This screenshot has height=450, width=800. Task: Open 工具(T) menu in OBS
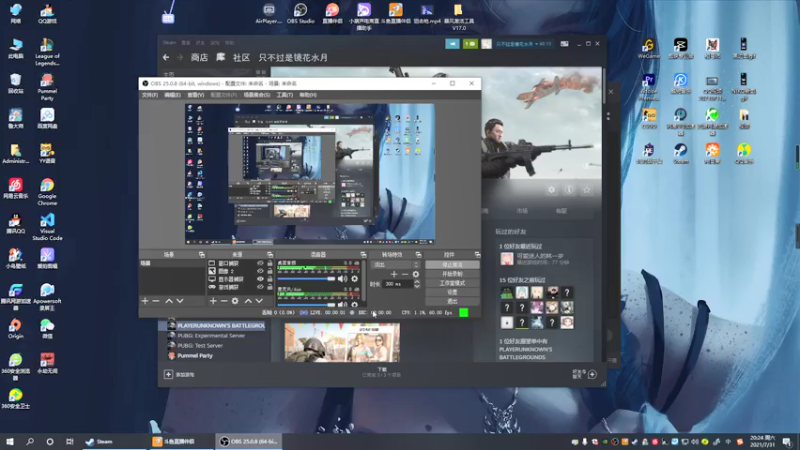(x=285, y=95)
